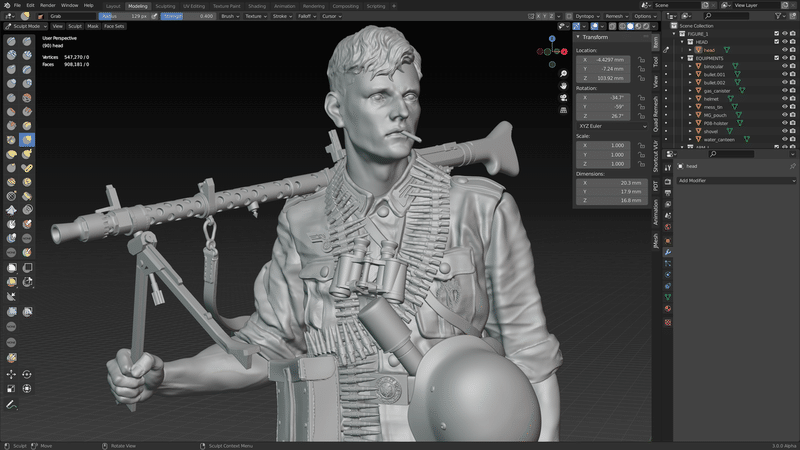Open the Render menu
Viewport: 800px width, 450px height.
click(47, 5)
